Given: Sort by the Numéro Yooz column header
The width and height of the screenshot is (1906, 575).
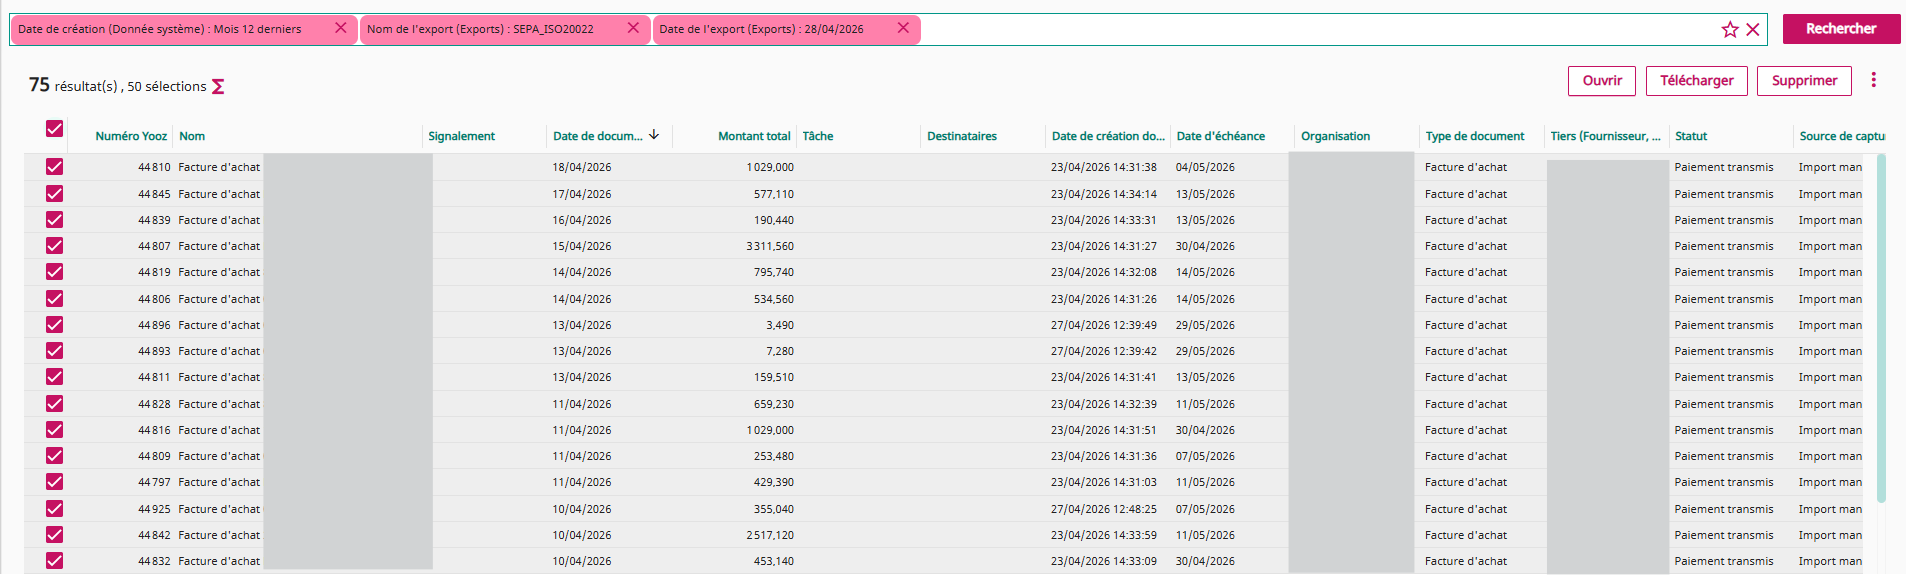Looking at the screenshot, I should click(x=130, y=136).
